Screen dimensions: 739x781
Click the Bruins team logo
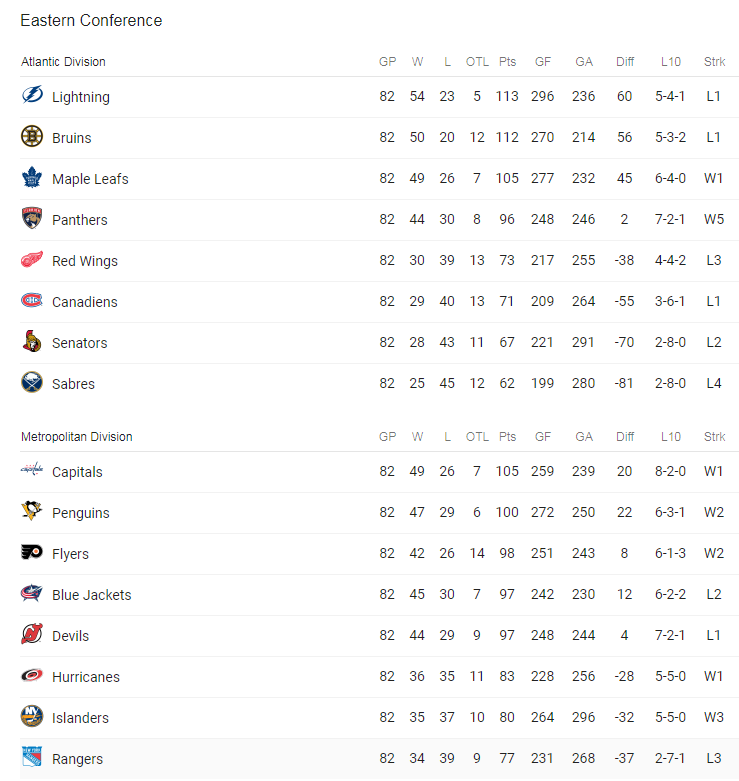click(x=32, y=136)
